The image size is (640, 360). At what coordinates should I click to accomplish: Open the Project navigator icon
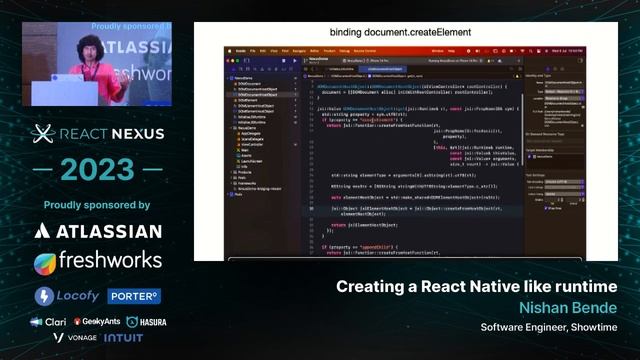coord(233,69)
